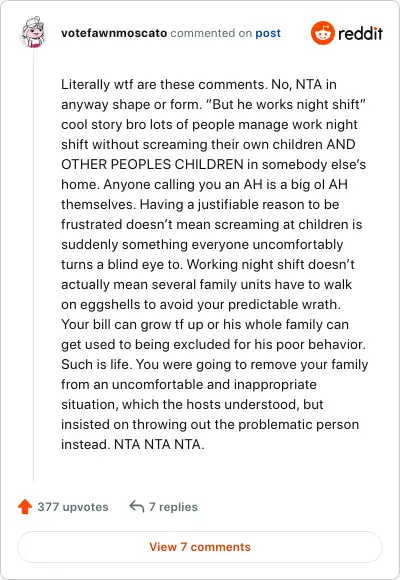Follow the blue "post" link
This screenshot has width=400, height=580.
coord(268,33)
